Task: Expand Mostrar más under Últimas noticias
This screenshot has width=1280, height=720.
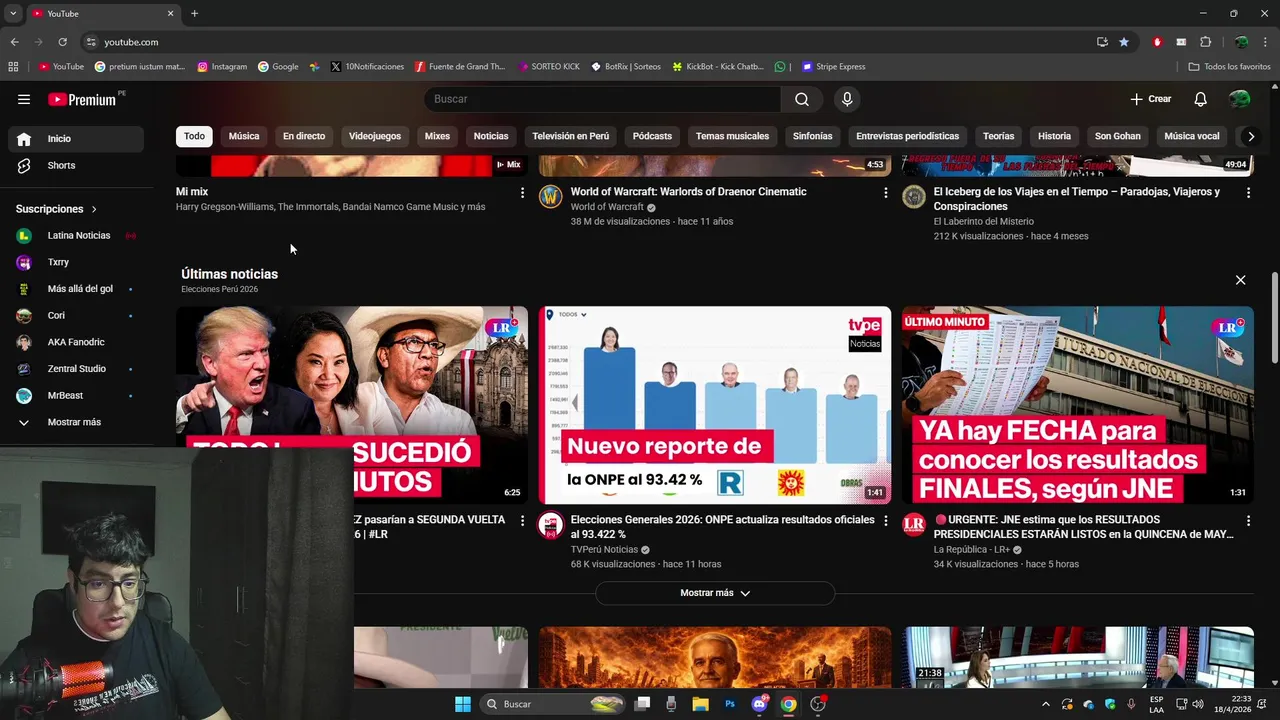Action: pos(715,593)
